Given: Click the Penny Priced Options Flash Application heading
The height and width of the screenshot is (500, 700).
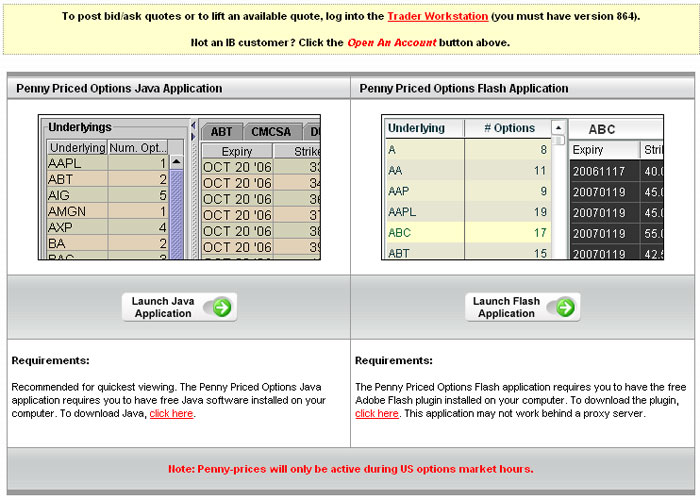Looking at the screenshot, I should point(464,88).
